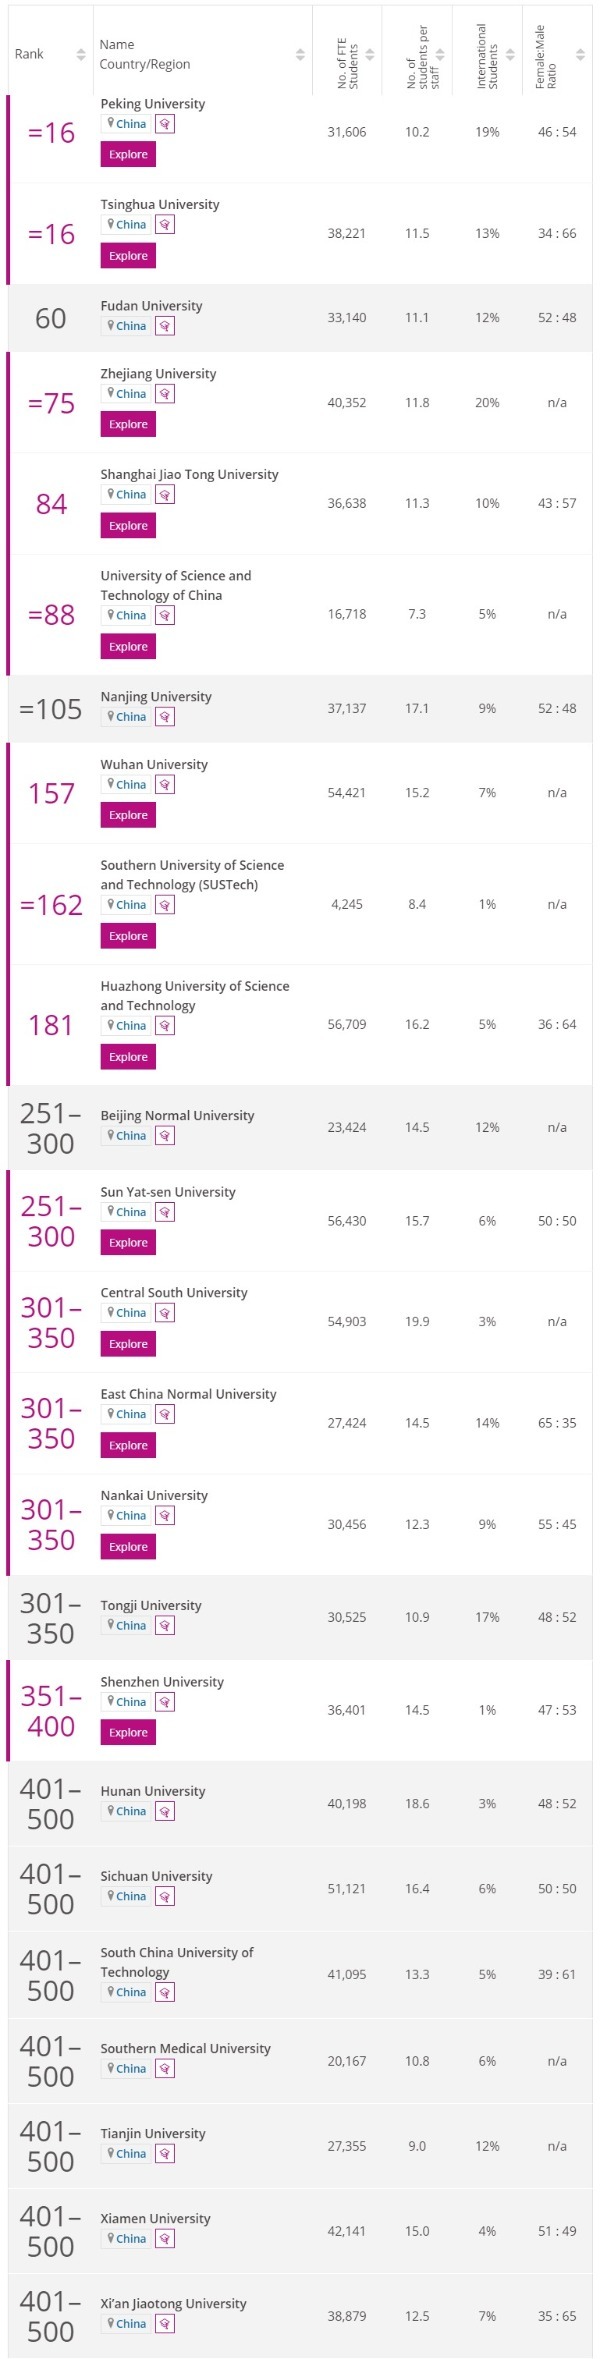This screenshot has width=600, height=2359.
Task: Click graduation cap icon for Tongji University
Action: pos(165,1626)
